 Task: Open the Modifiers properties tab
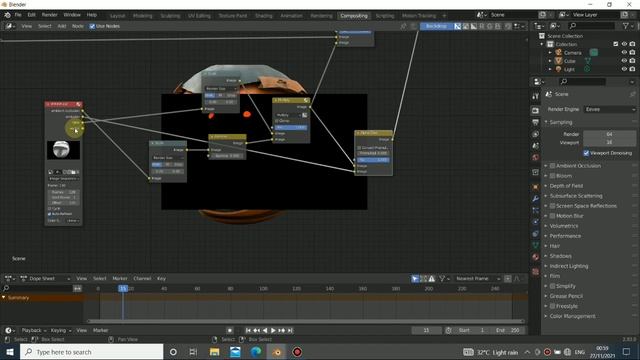536,199
